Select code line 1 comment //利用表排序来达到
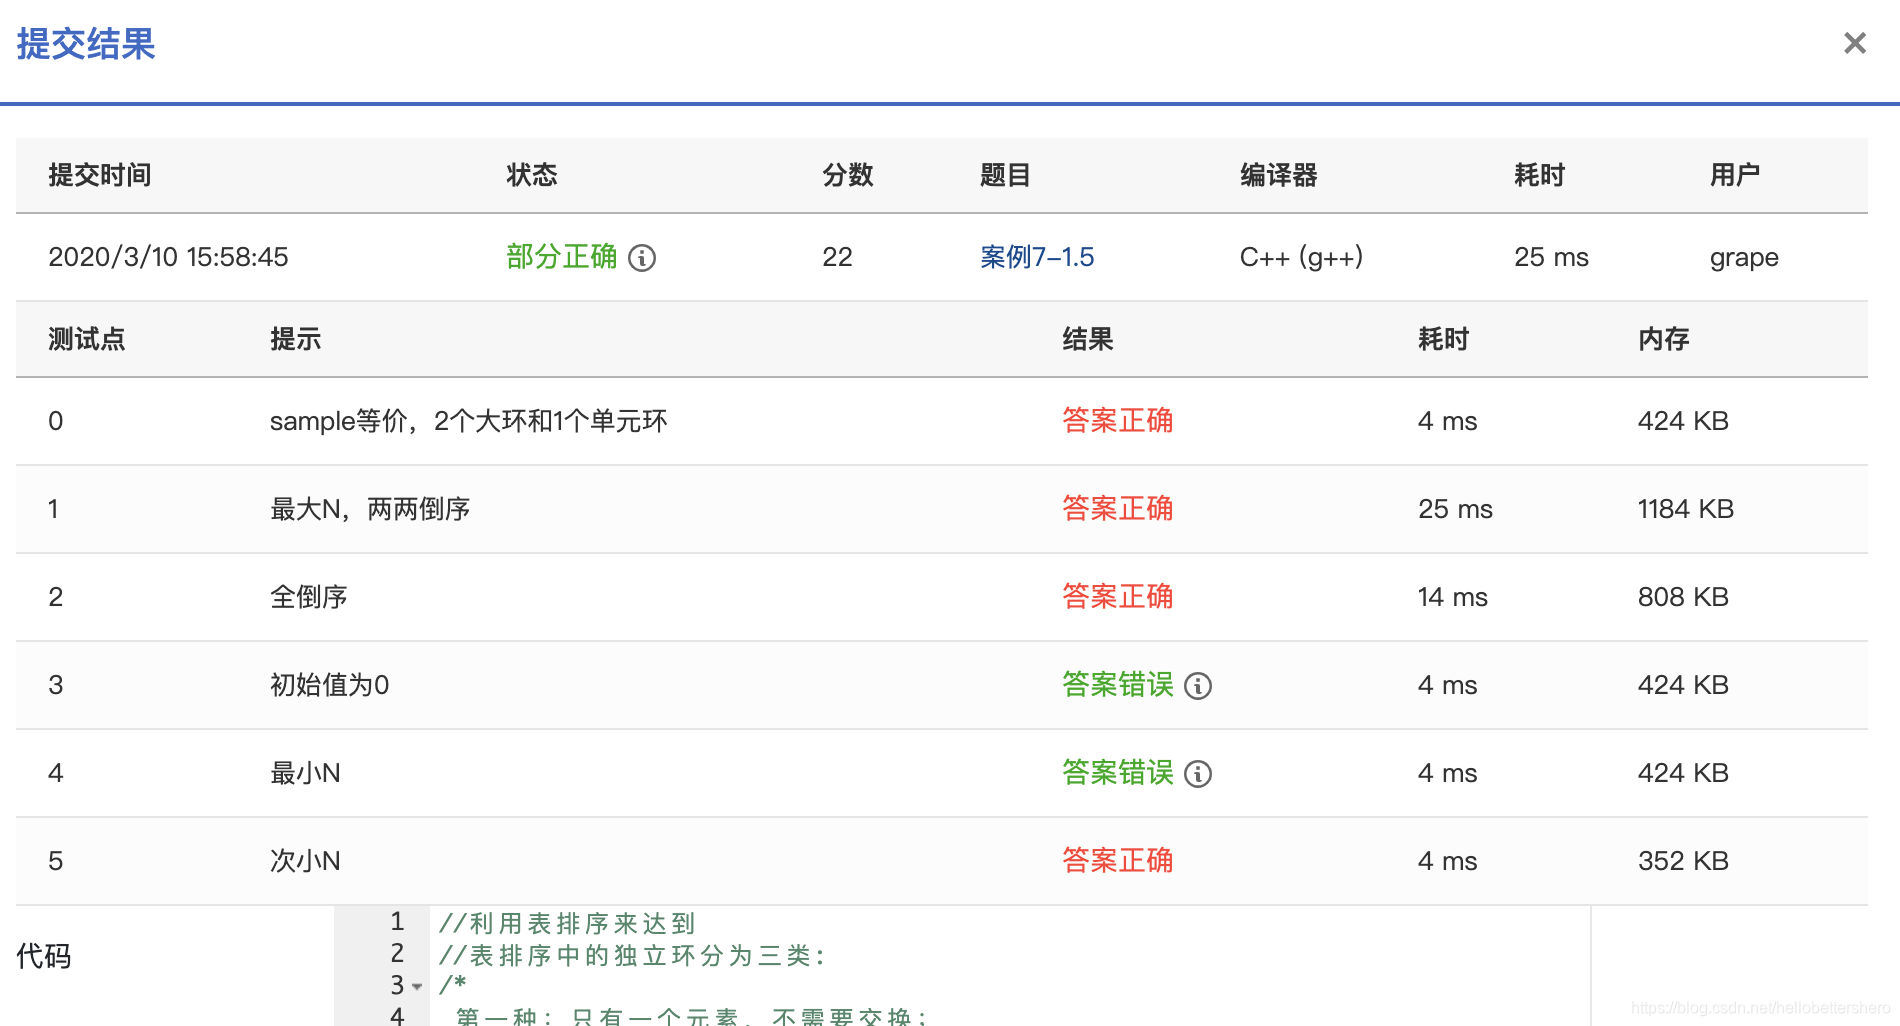Screen dimensions: 1900x1026 pyautogui.click(x=567, y=923)
